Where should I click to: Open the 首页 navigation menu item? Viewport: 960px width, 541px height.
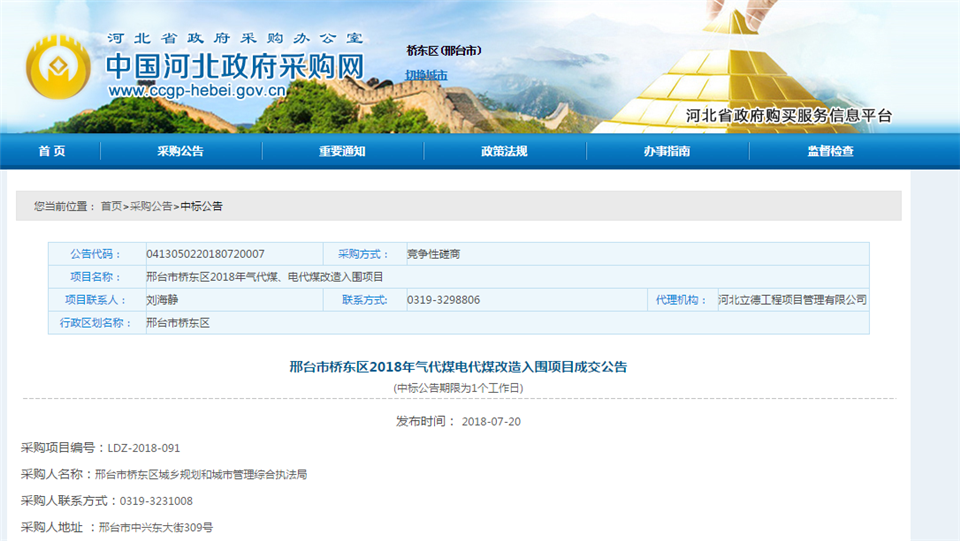point(52,151)
